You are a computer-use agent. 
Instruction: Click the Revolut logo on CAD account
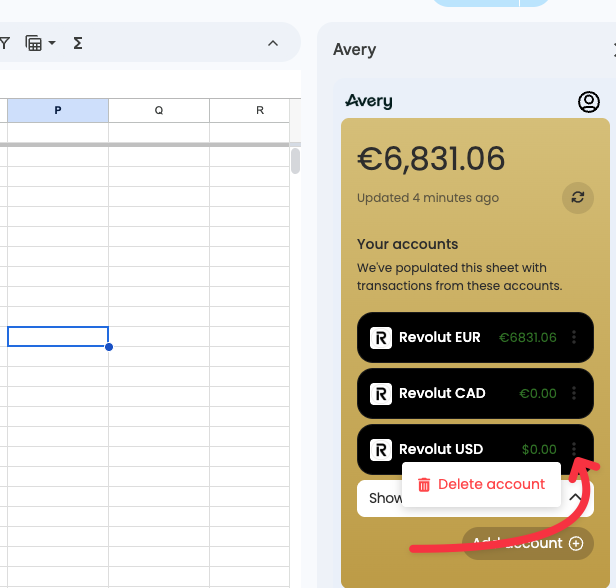[x=381, y=394]
